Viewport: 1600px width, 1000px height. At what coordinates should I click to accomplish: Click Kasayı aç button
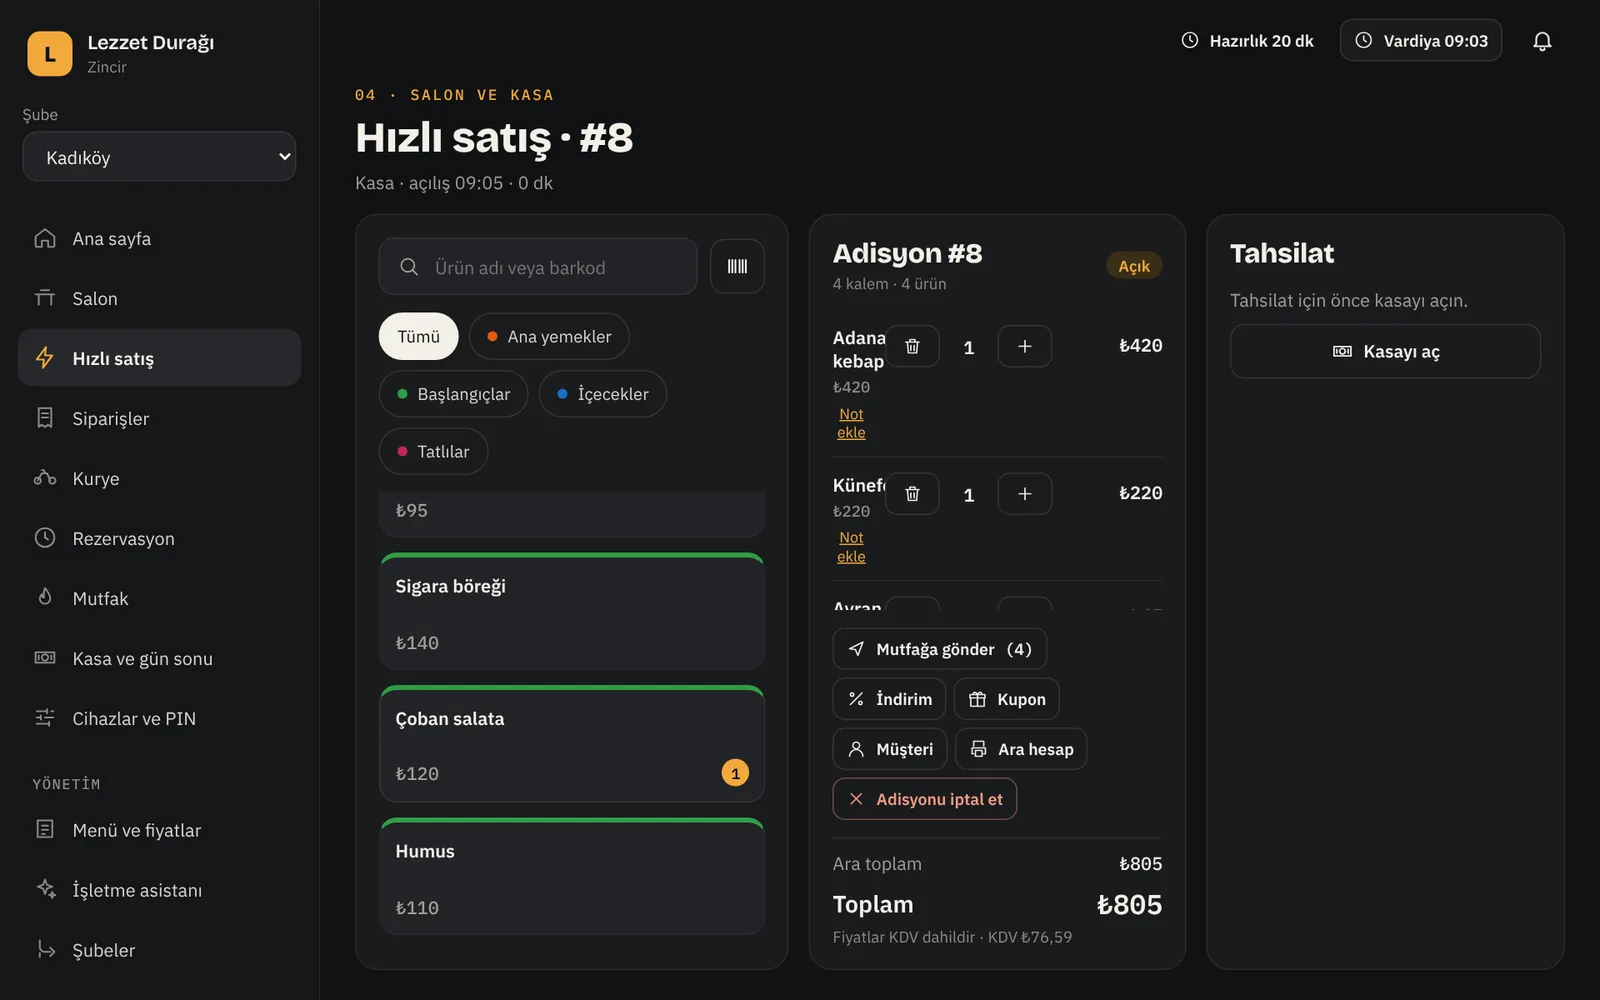click(1385, 351)
